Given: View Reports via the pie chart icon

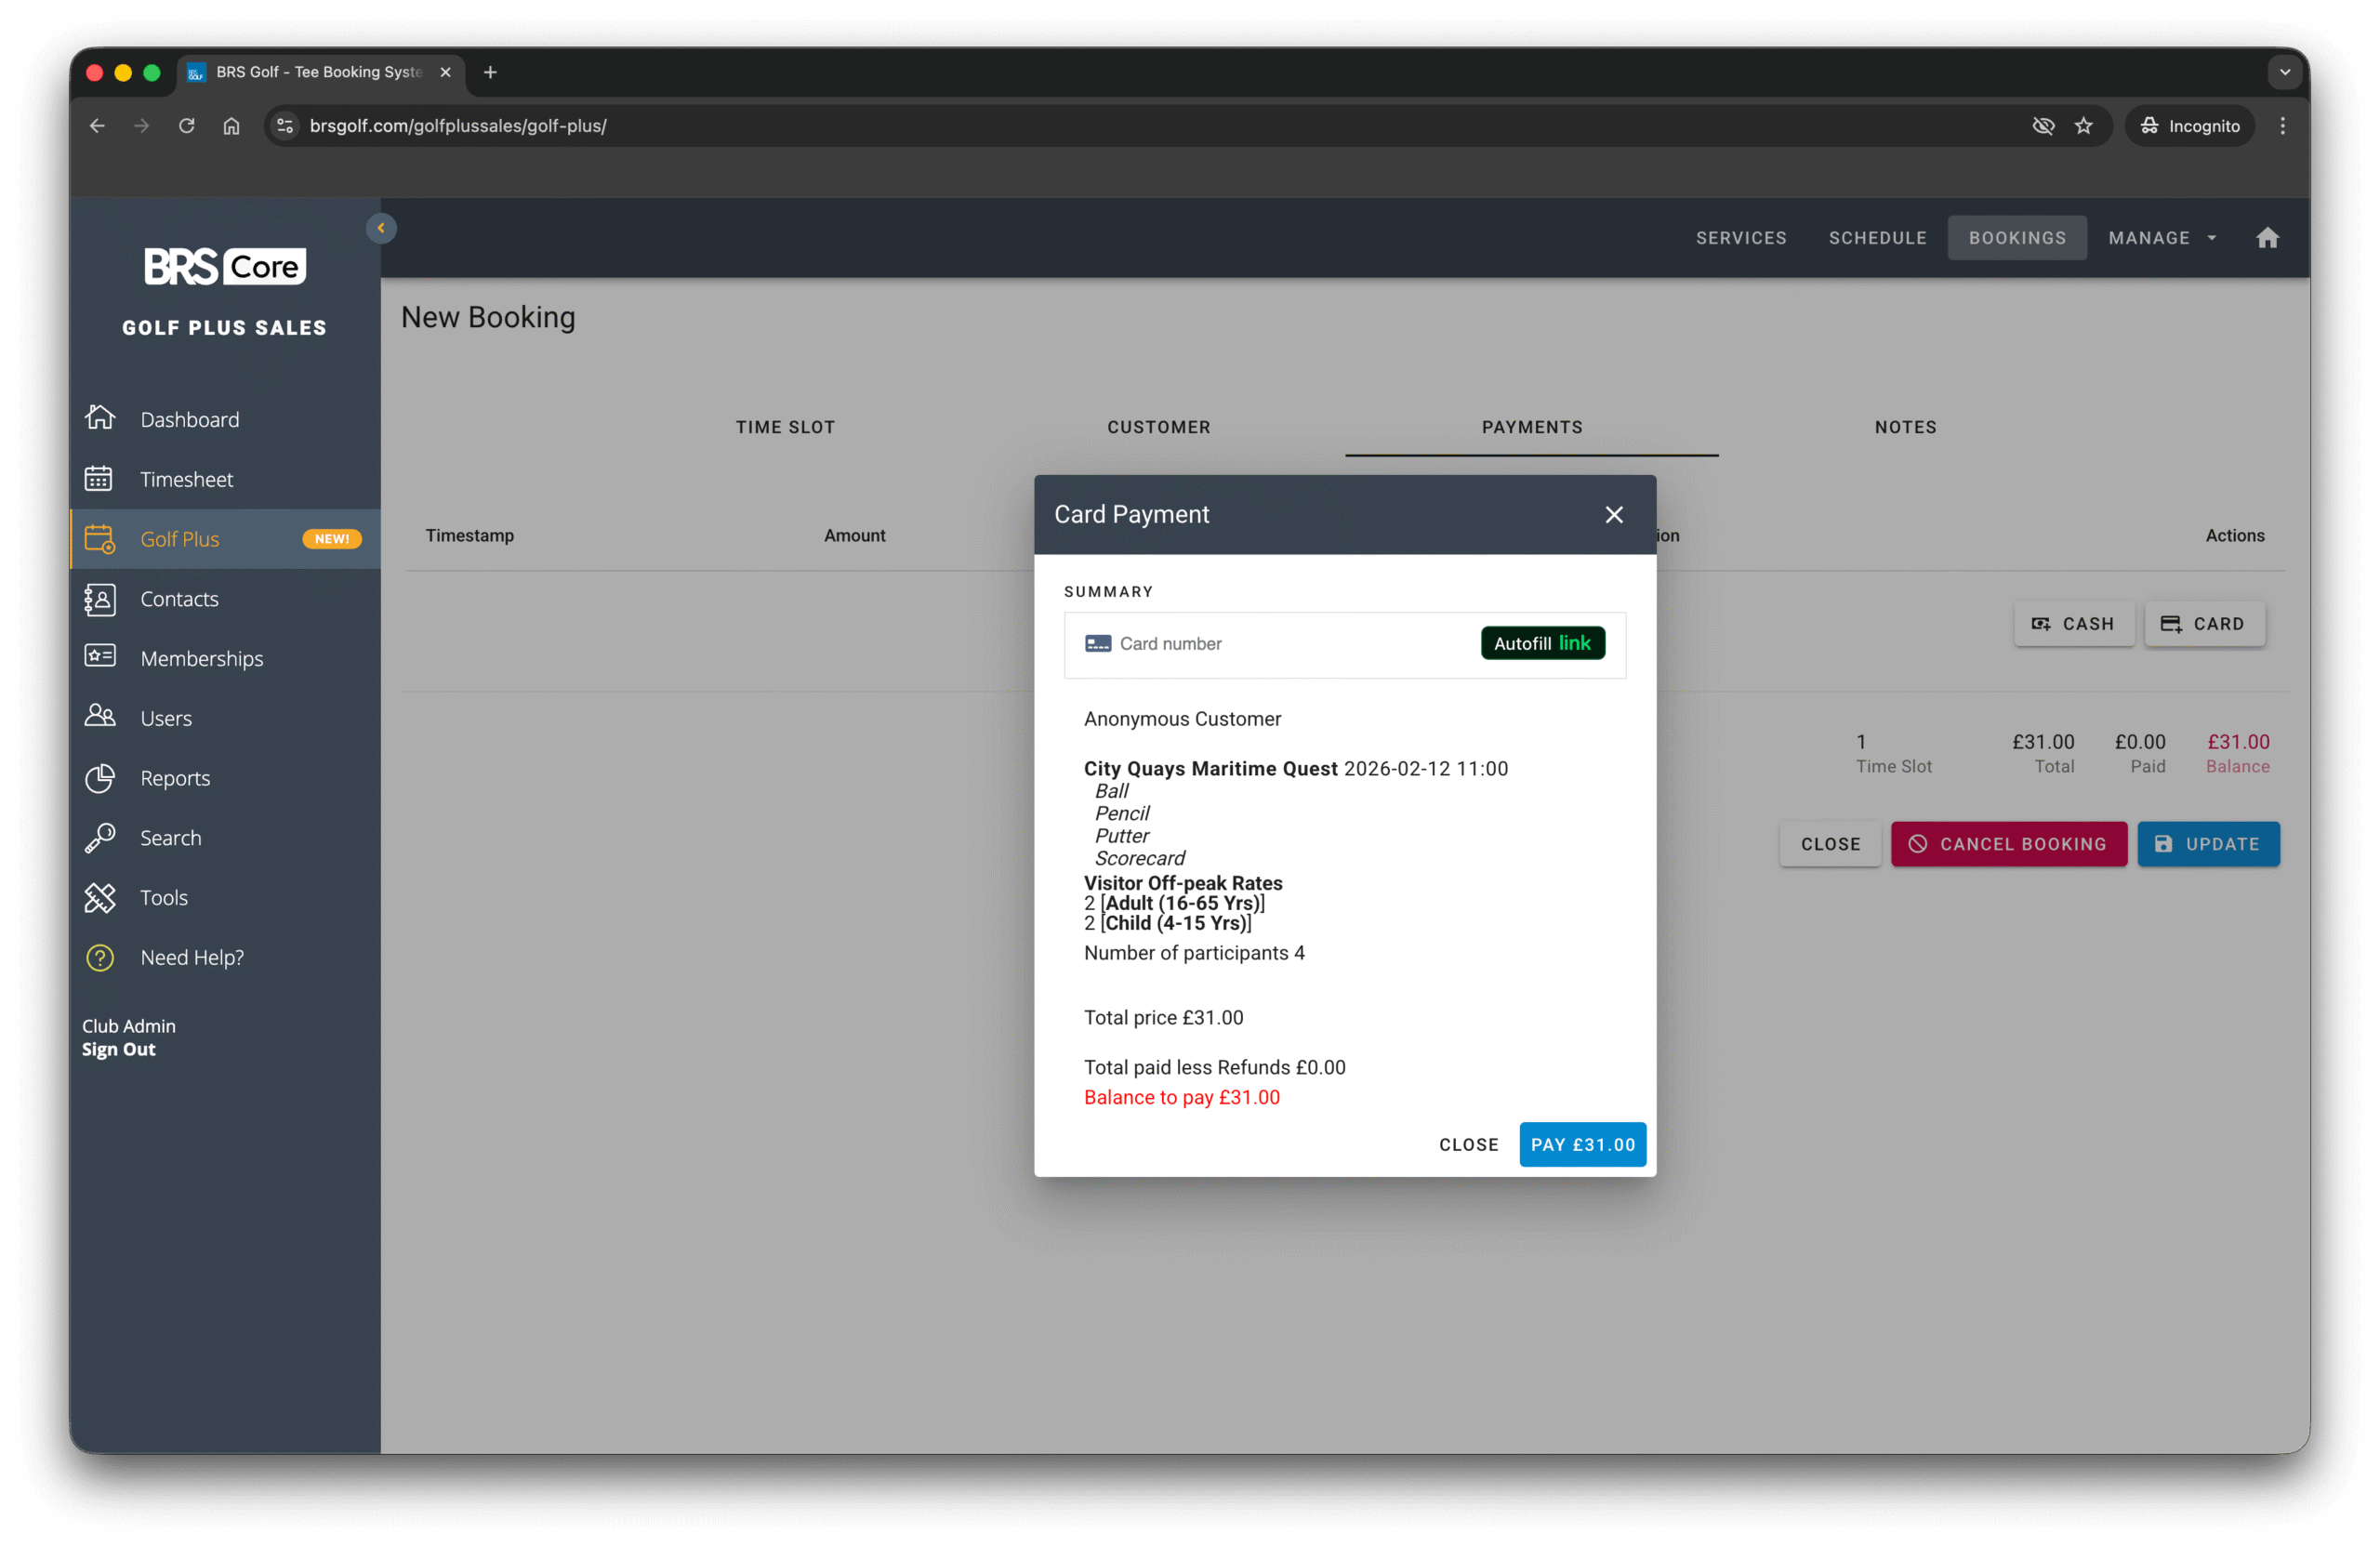Looking at the screenshot, I should [x=100, y=778].
